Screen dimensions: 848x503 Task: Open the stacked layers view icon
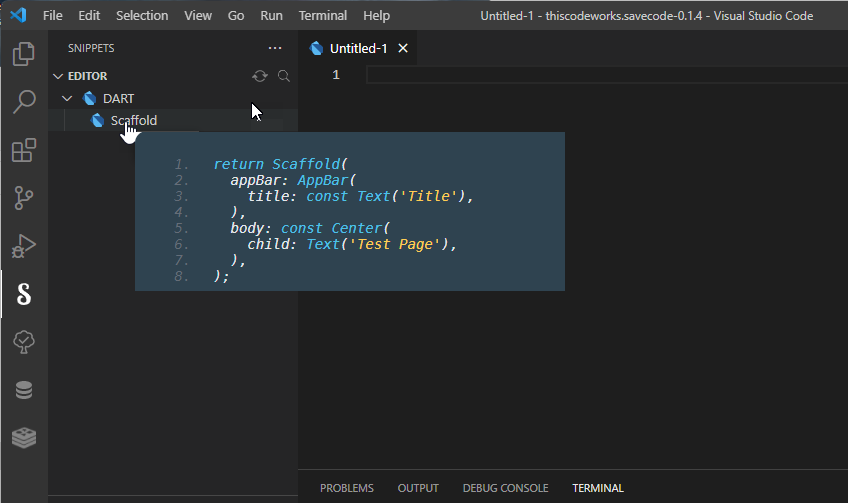tap(24, 438)
